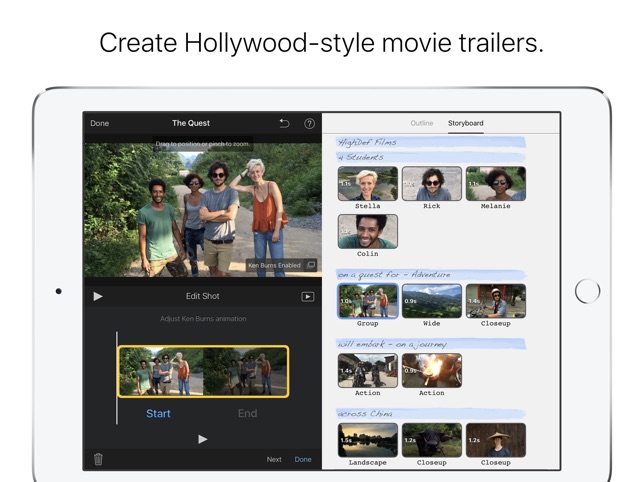Select the Landscape shot thumbnail

tap(367, 440)
